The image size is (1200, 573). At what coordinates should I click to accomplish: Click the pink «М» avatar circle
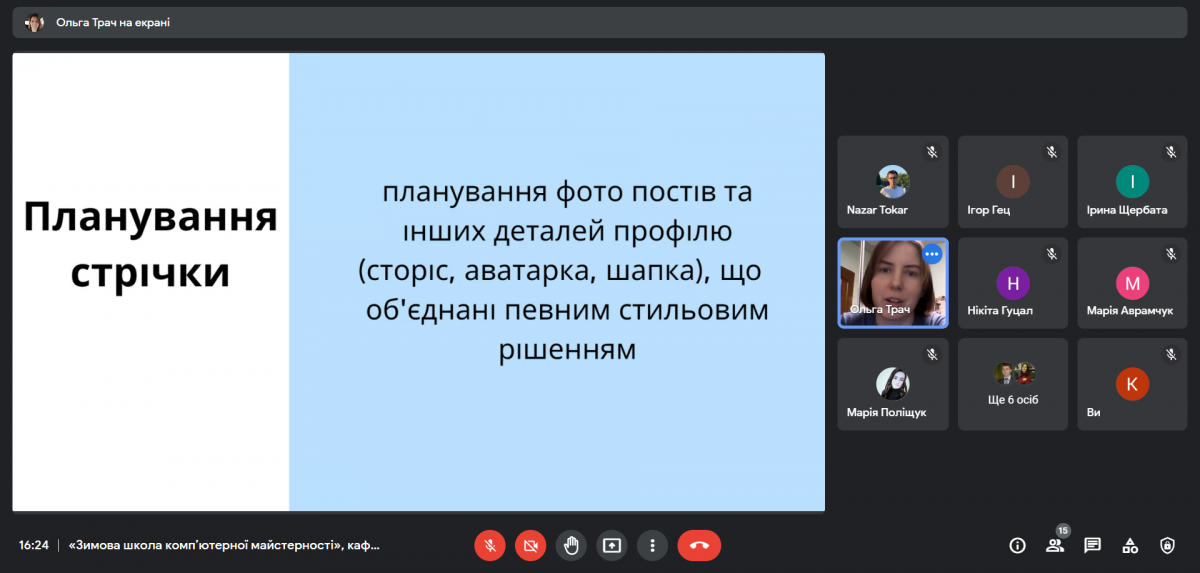1132,283
